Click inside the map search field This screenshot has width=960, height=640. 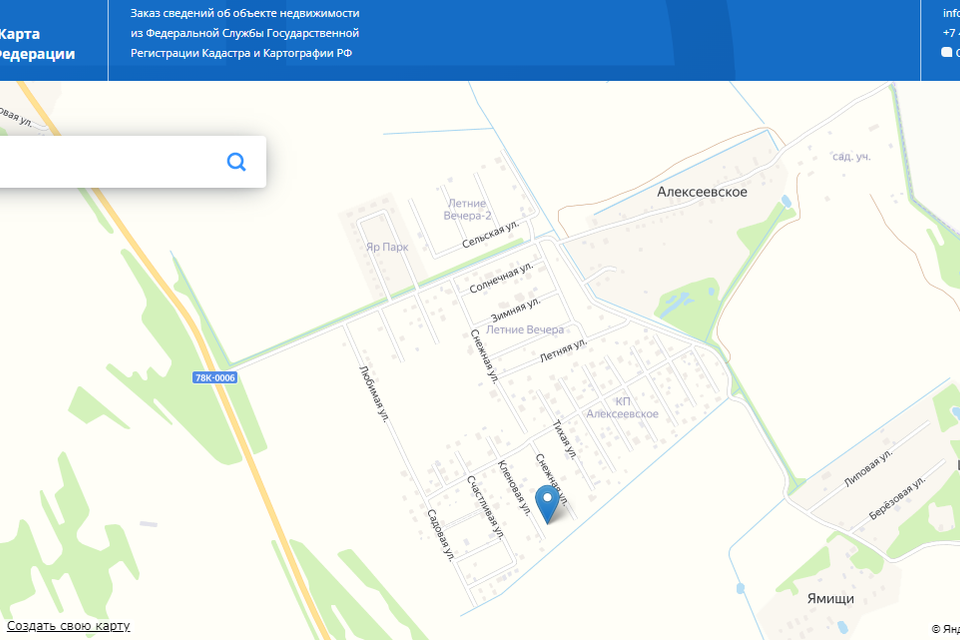(110, 162)
